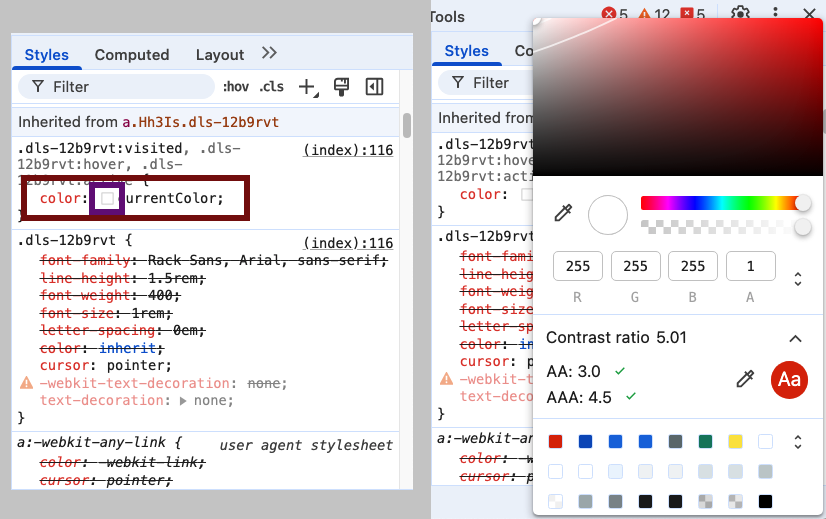Open the (index):116 link beside .dls-12b9rvt rule

pos(348,243)
